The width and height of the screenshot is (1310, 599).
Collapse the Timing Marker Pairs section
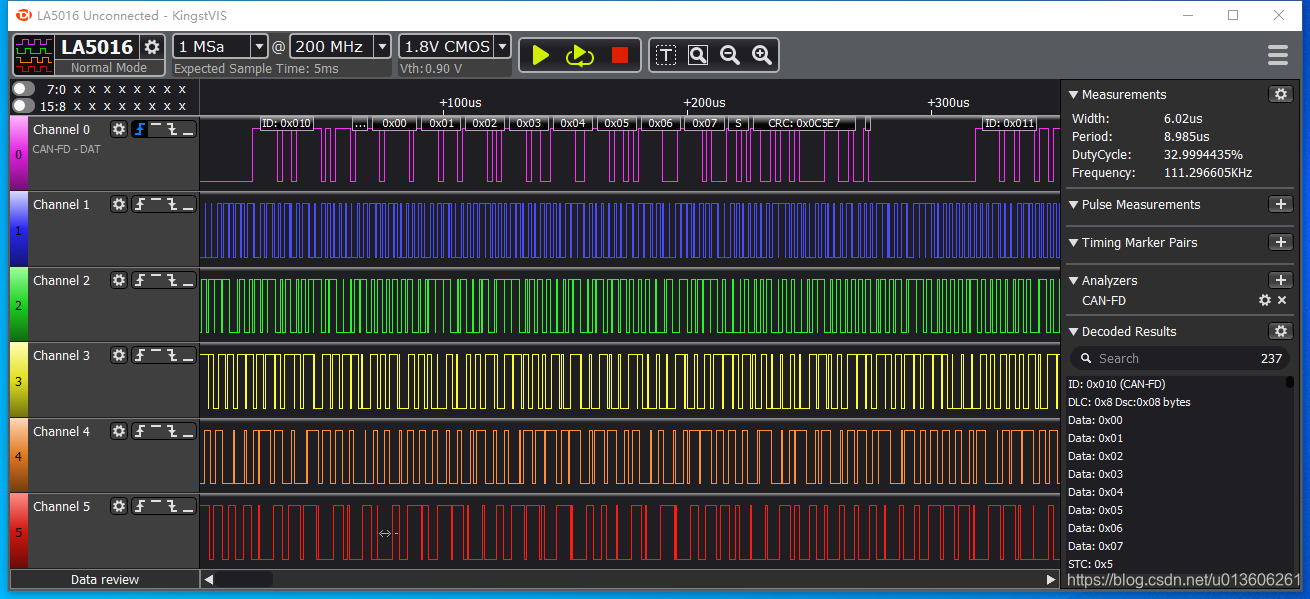tap(1073, 243)
